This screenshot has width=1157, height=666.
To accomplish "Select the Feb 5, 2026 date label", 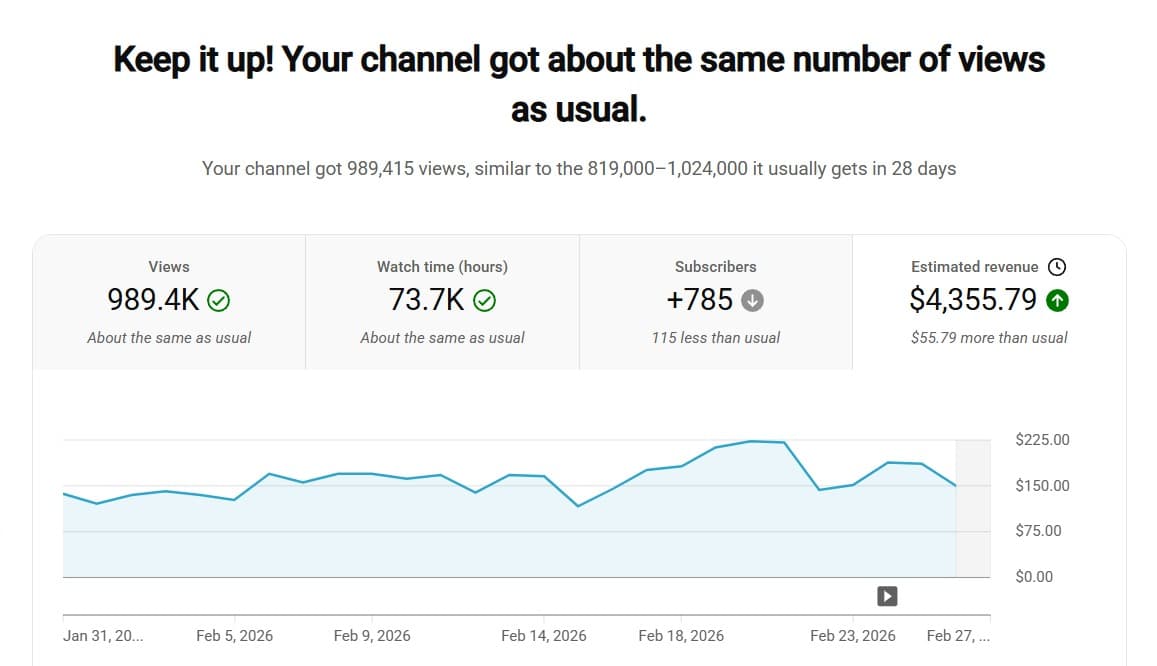I will coord(234,635).
